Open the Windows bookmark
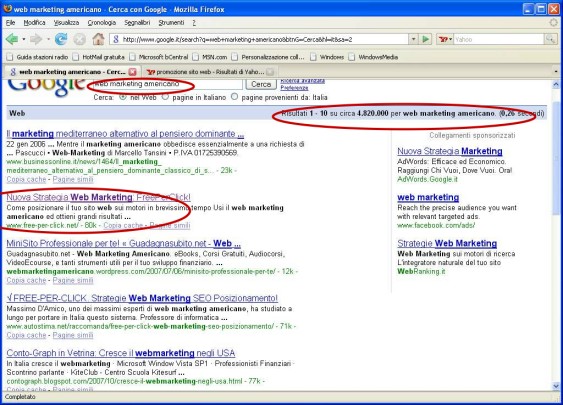Image resolution: width=563 pixels, height=405 pixels. (x=327, y=57)
